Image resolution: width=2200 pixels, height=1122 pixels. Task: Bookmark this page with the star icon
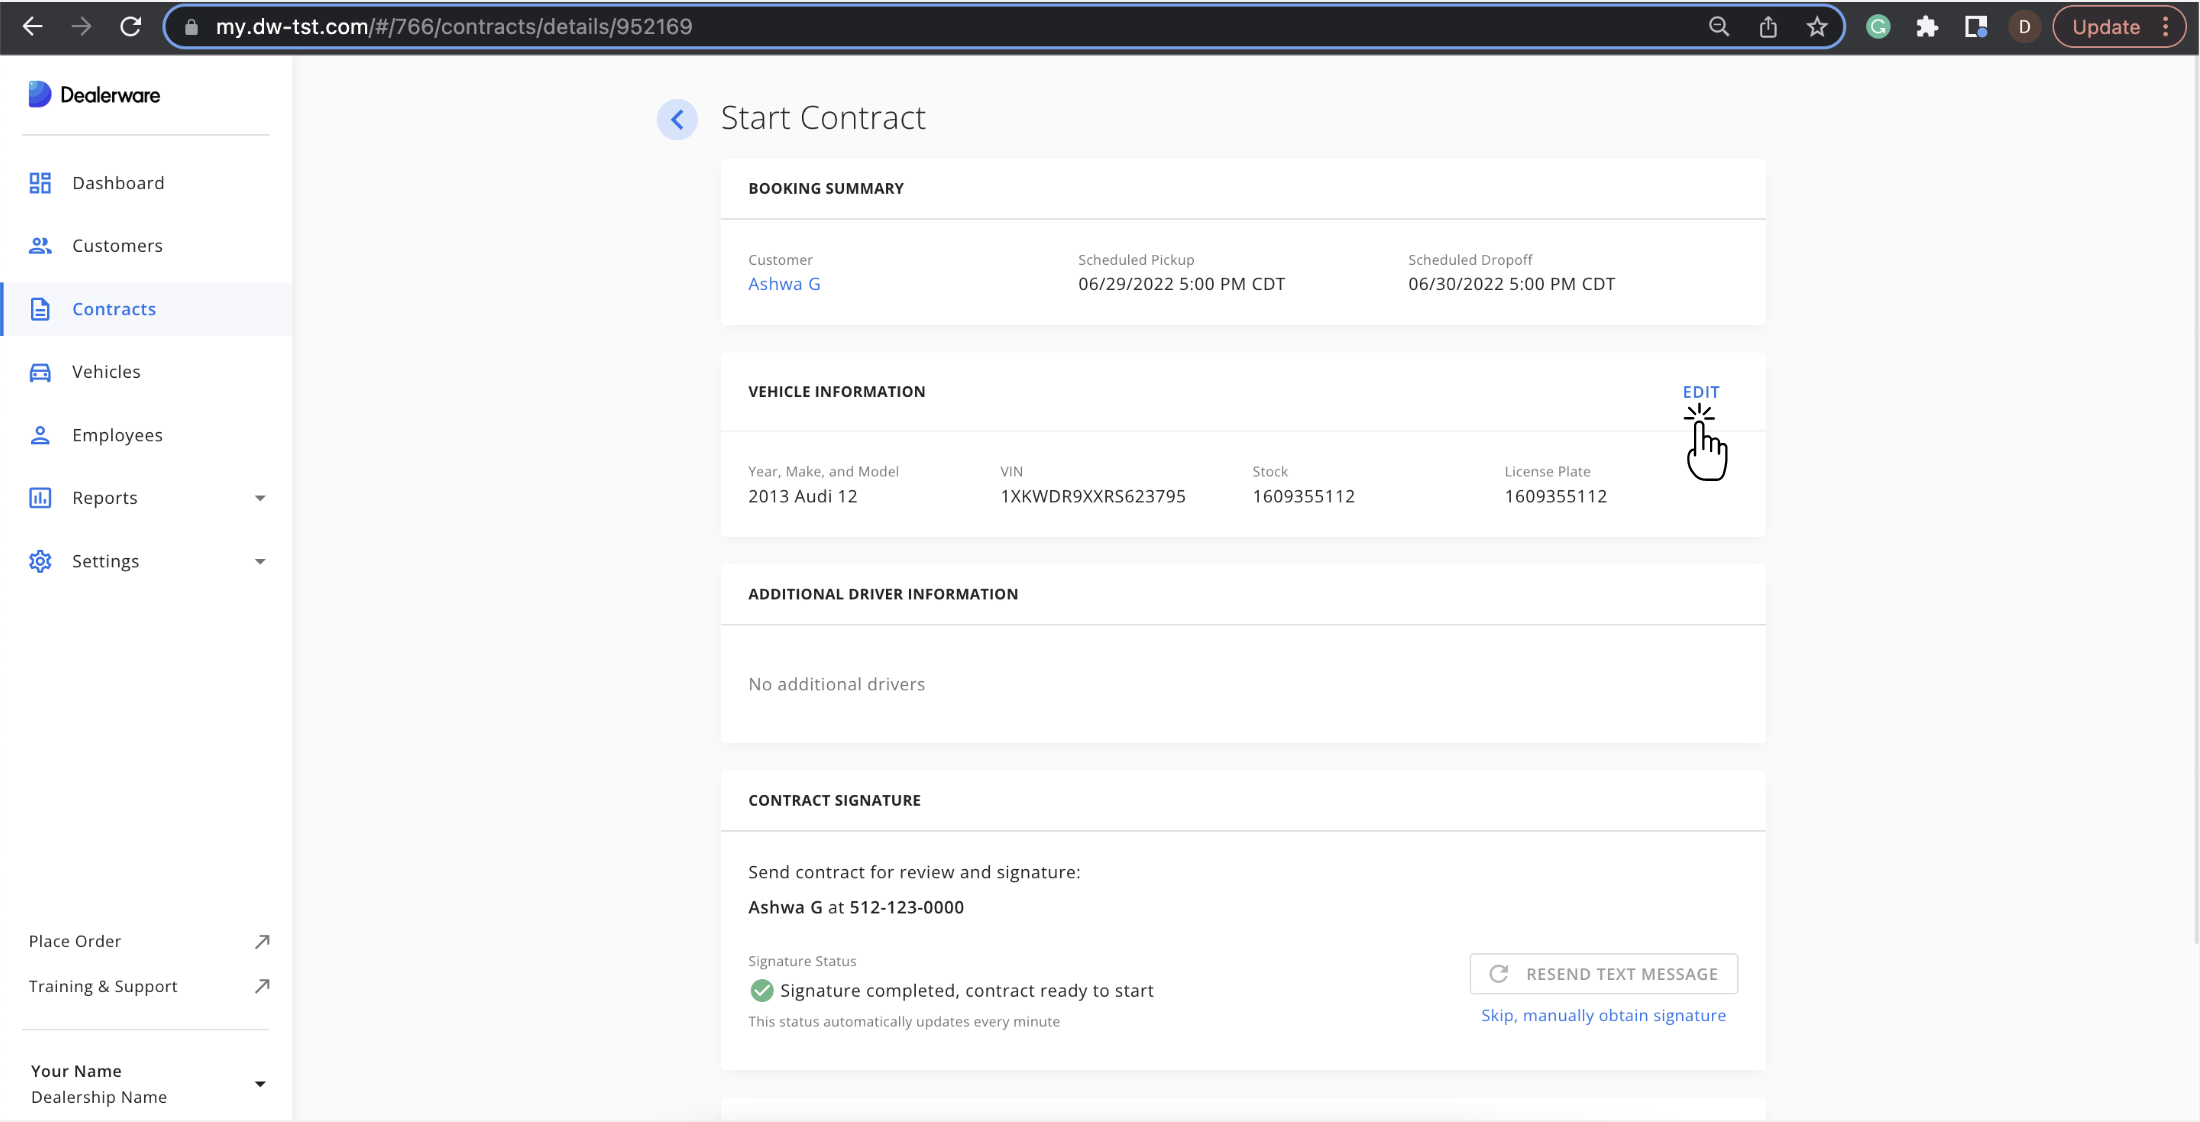click(1817, 27)
